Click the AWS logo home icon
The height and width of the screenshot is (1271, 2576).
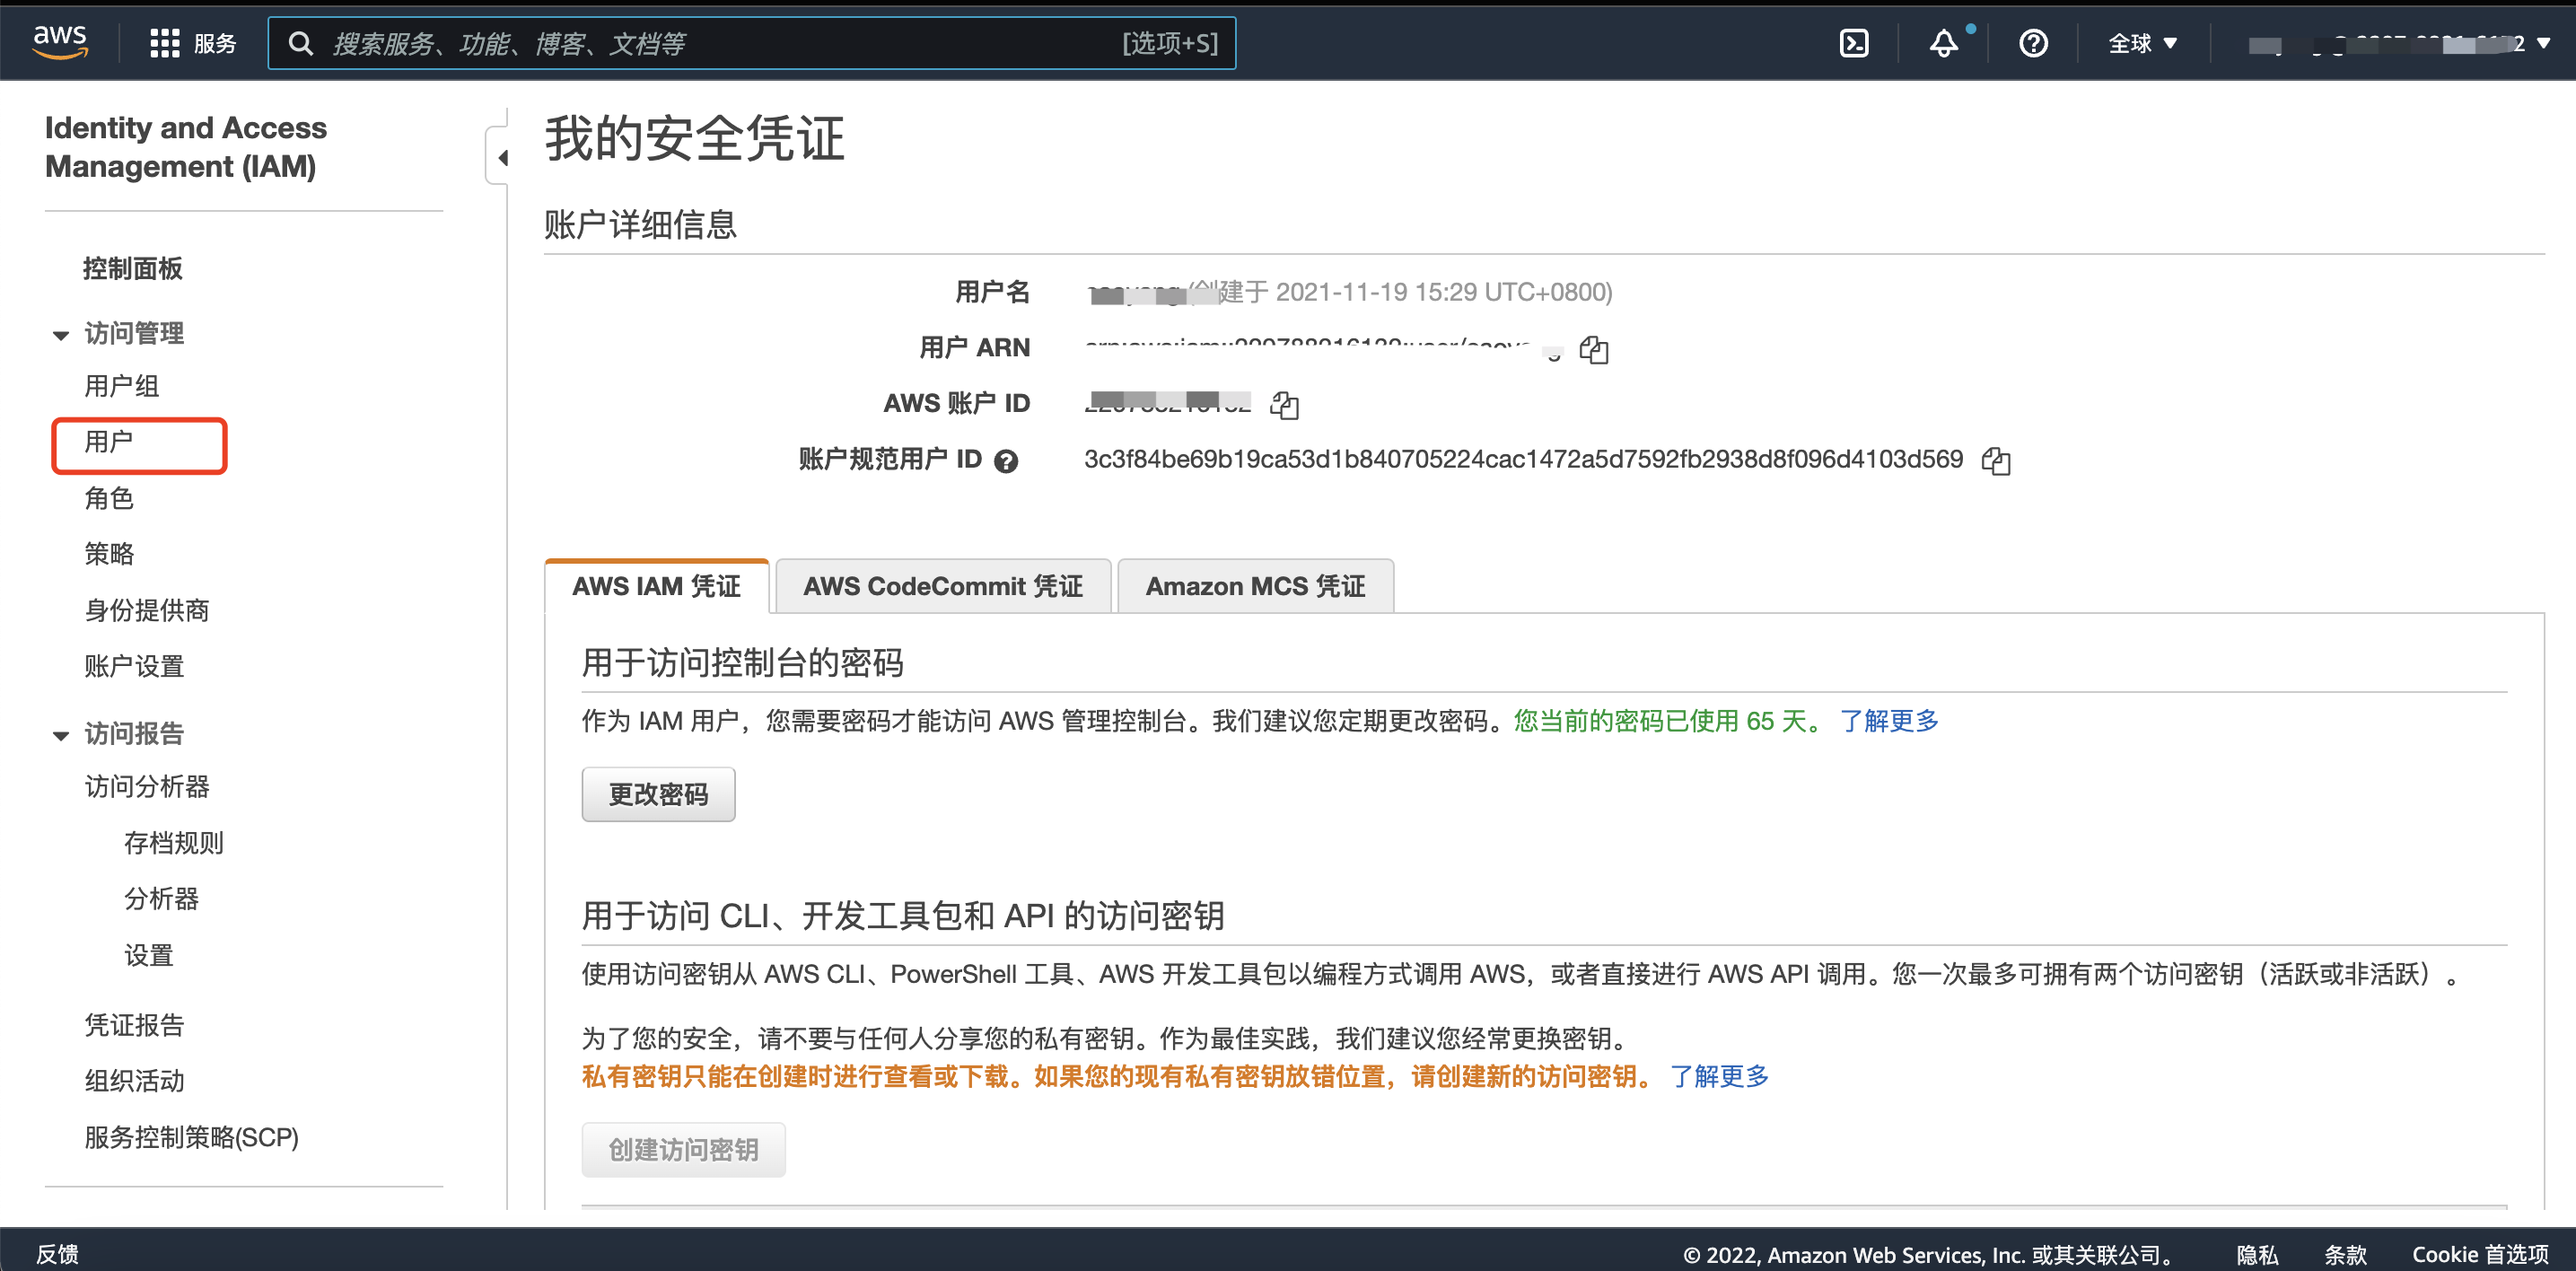click(x=60, y=42)
